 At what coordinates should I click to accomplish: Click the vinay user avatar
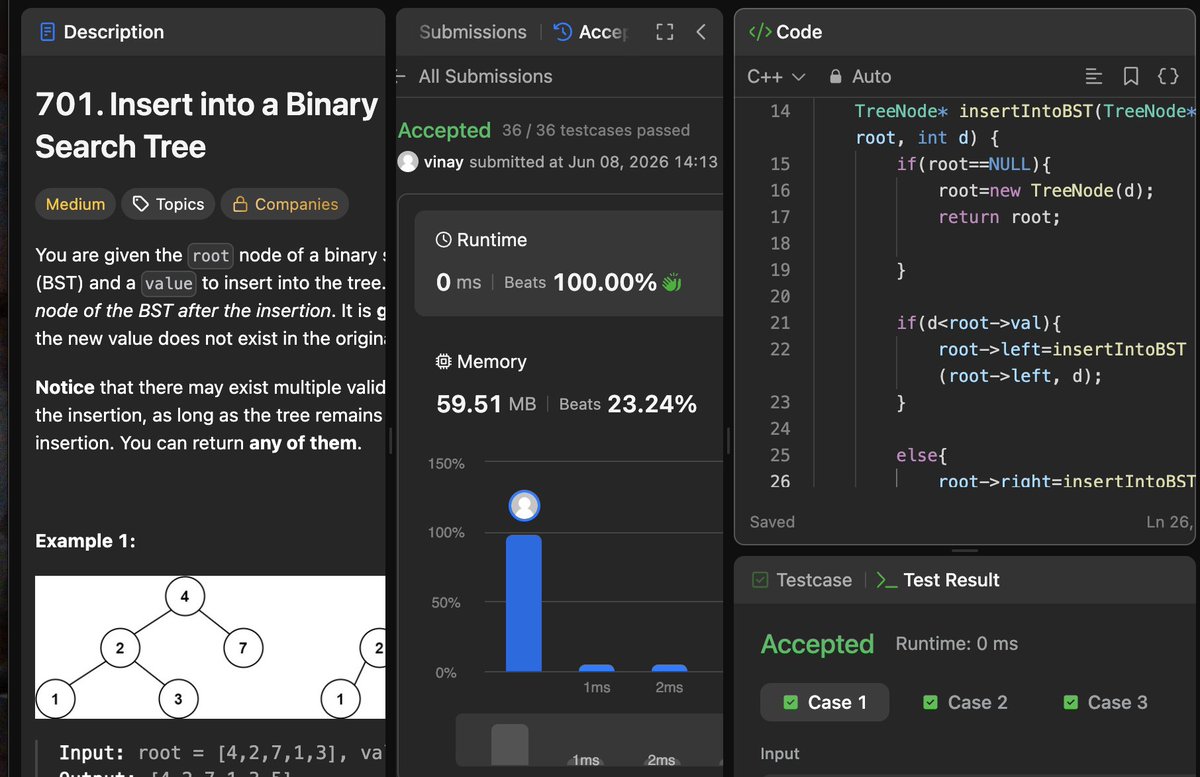coord(408,162)
